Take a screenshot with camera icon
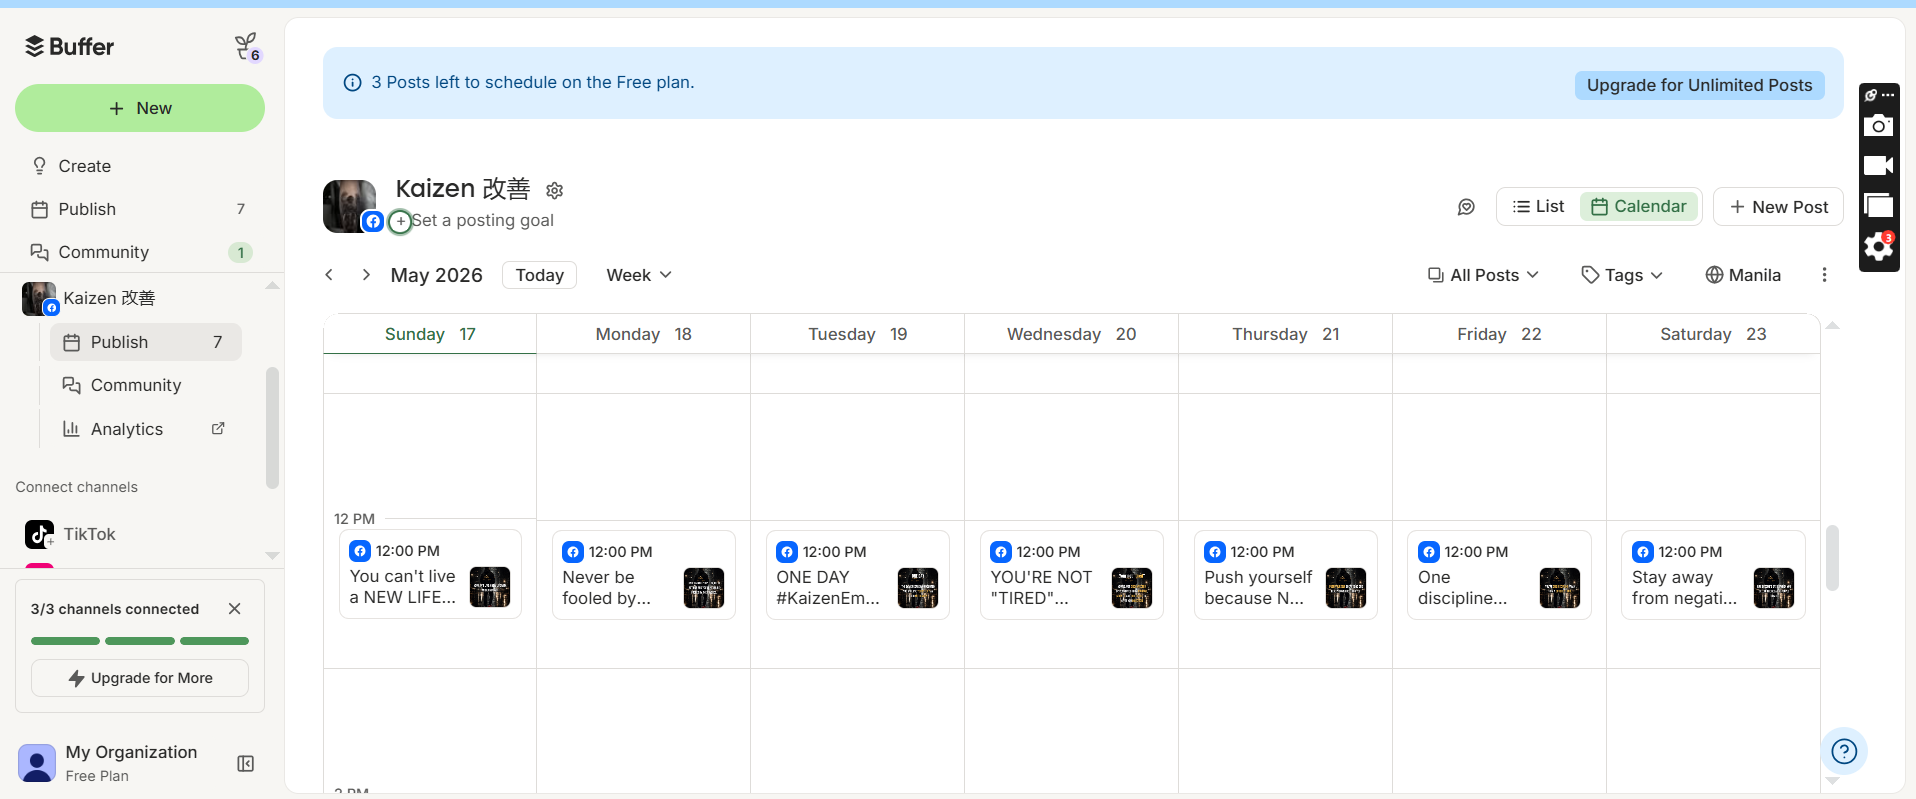 pyautogui.click(x=1879, y=125)
